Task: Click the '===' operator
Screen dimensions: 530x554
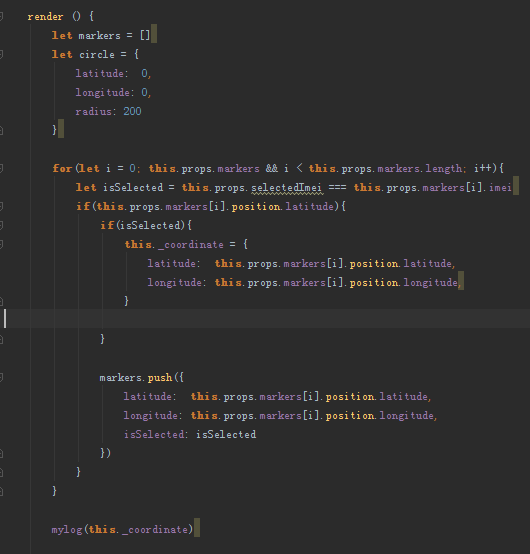Action: pyautogui.click(x=337, y=187)
